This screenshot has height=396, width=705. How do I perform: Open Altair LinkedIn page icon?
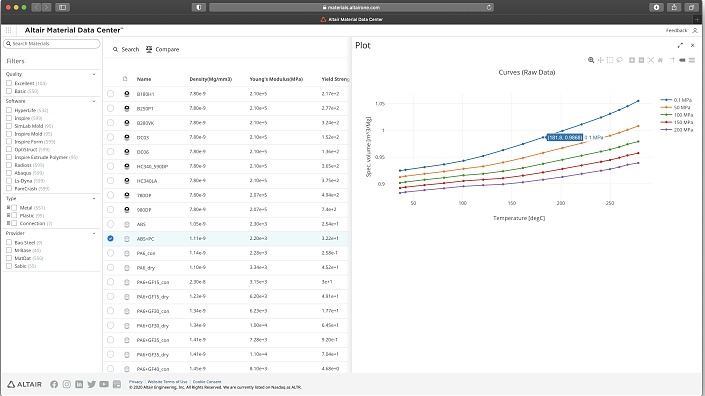(x=79, y=384)
